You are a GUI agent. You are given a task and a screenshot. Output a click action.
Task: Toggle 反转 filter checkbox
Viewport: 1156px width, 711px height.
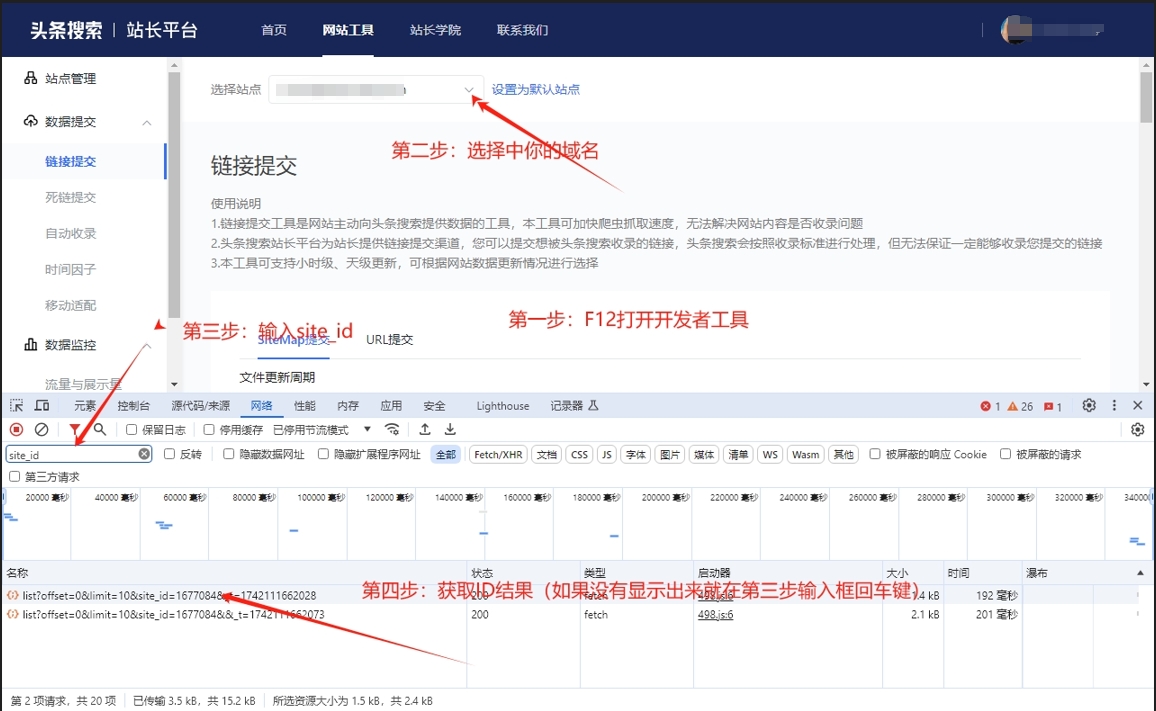click(x=170, y=454)
